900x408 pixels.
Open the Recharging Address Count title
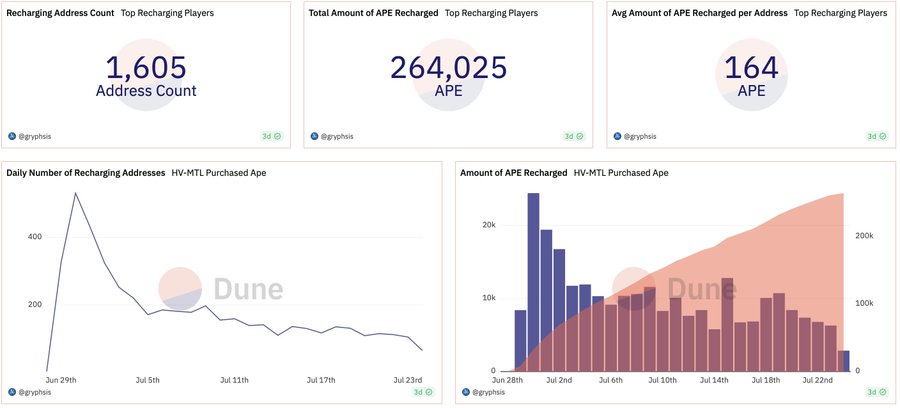tap(60, 13)
